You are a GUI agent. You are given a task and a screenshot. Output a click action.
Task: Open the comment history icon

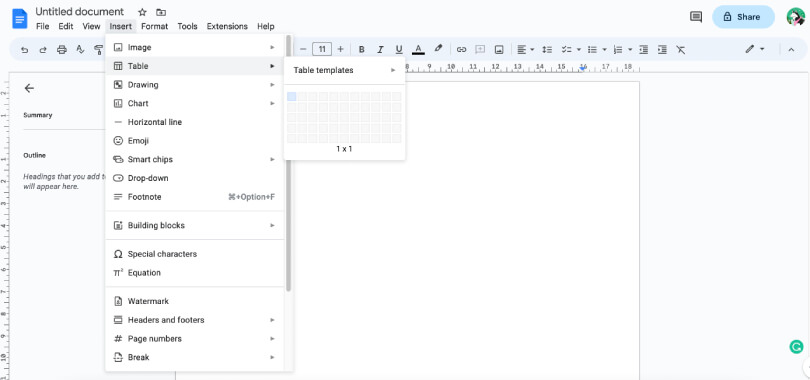696,17
